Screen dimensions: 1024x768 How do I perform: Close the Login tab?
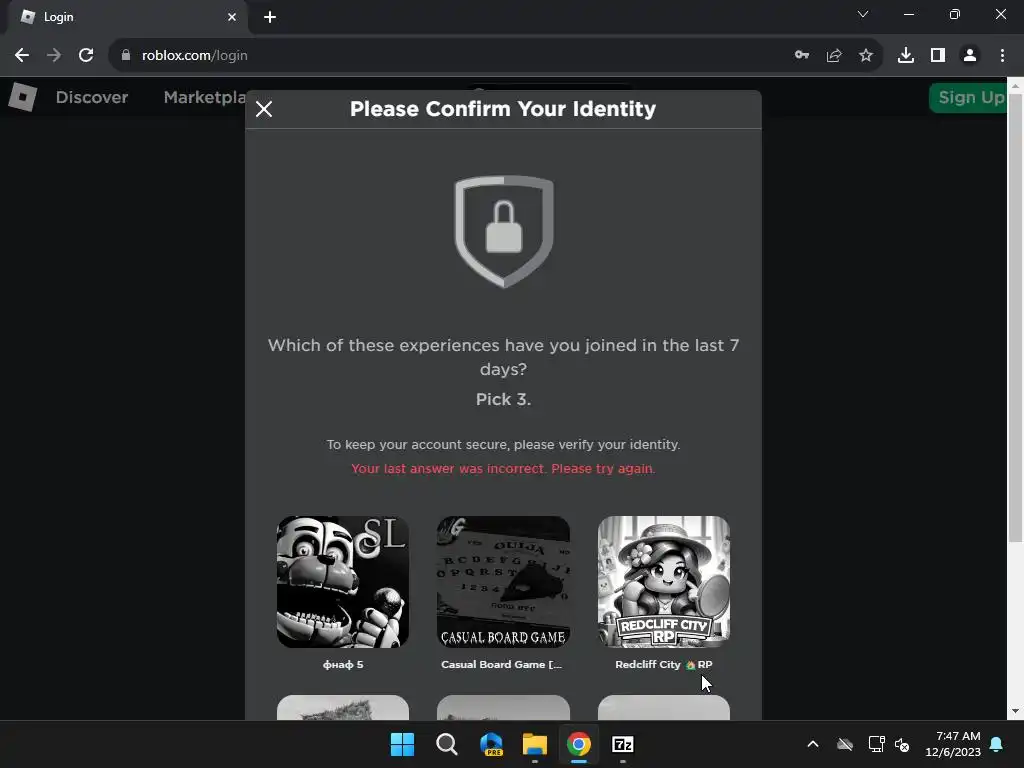pyautogui.click(x=232, y=17)
